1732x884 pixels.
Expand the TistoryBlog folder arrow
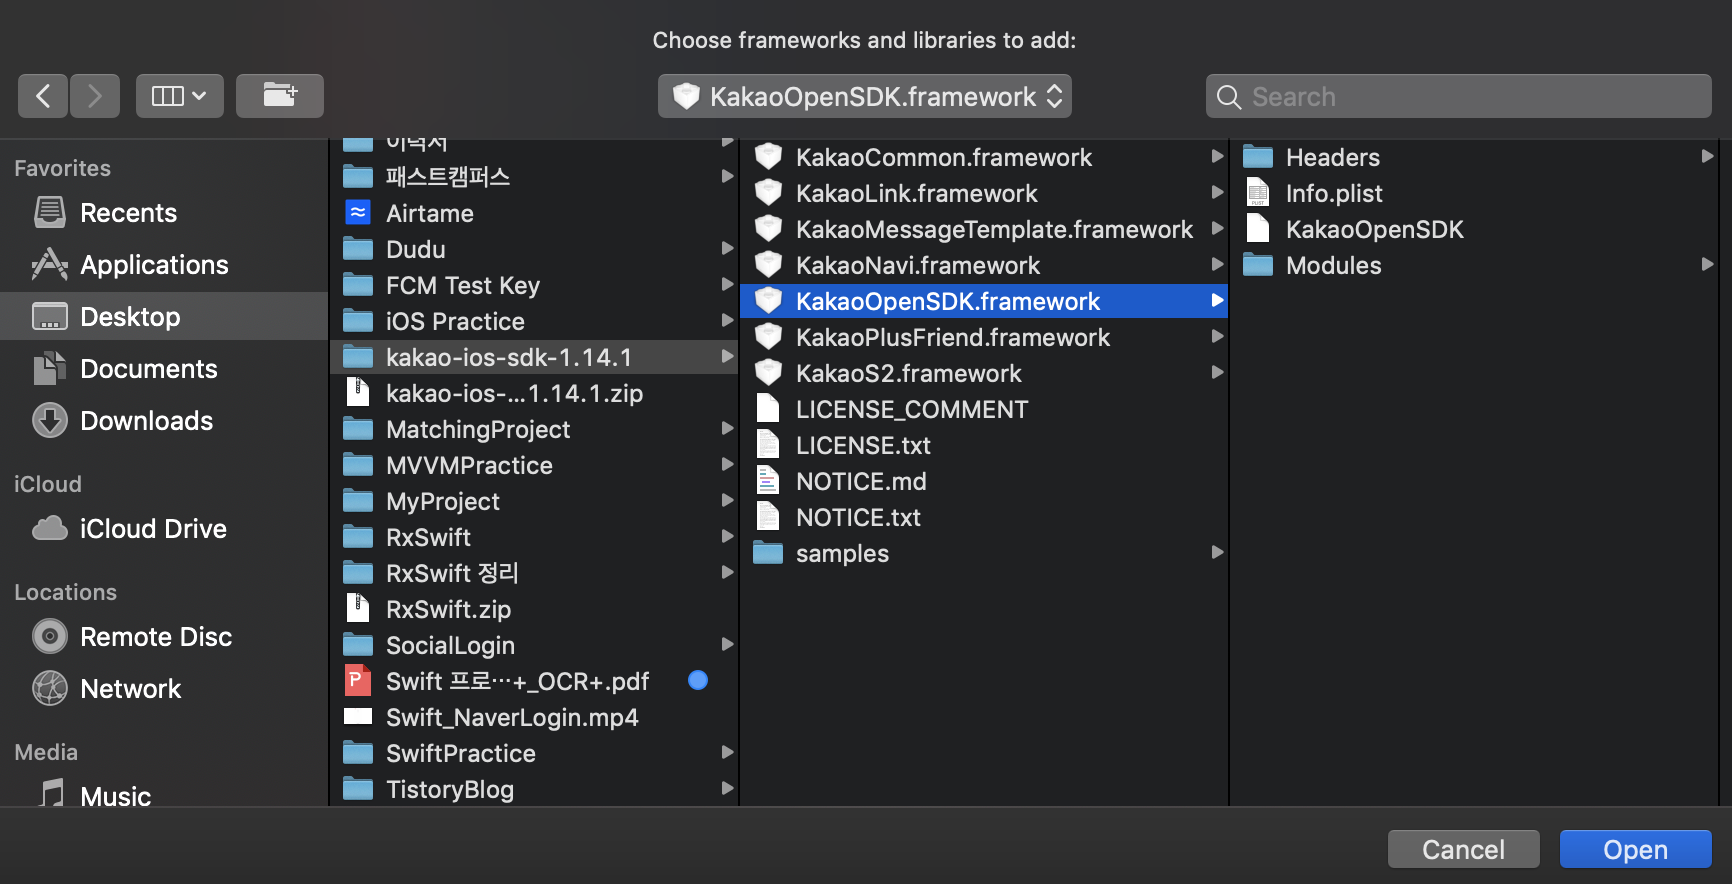(727, 788)
